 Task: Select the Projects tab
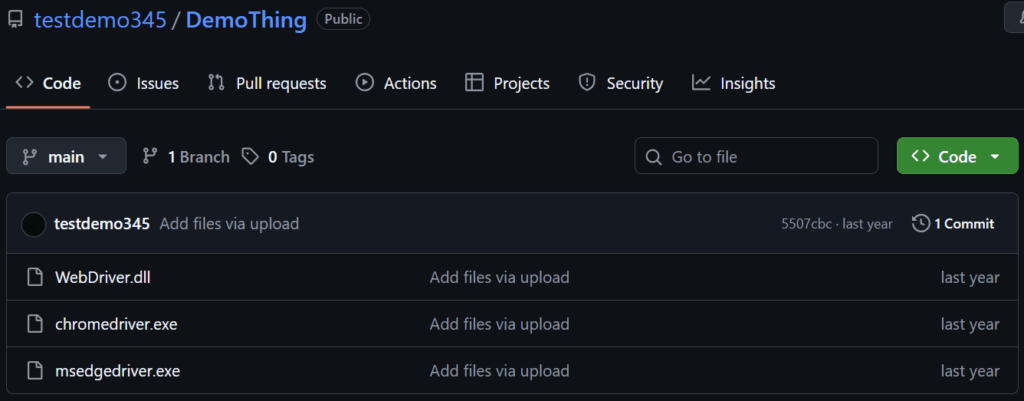508,83
